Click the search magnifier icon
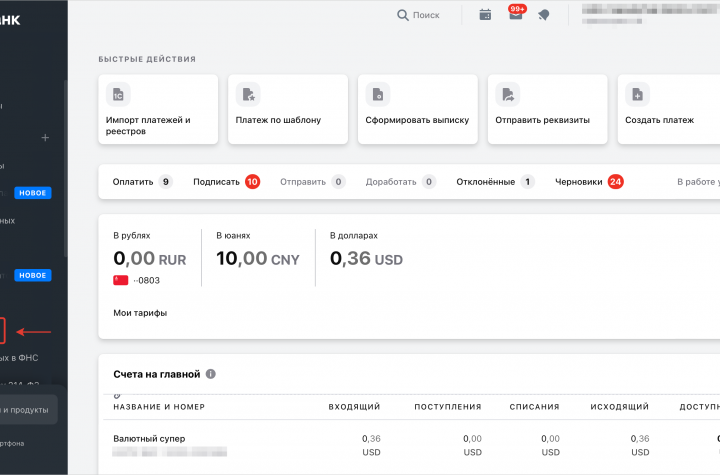This screenshot has width=720, height=475. click(x=403, y=15)
